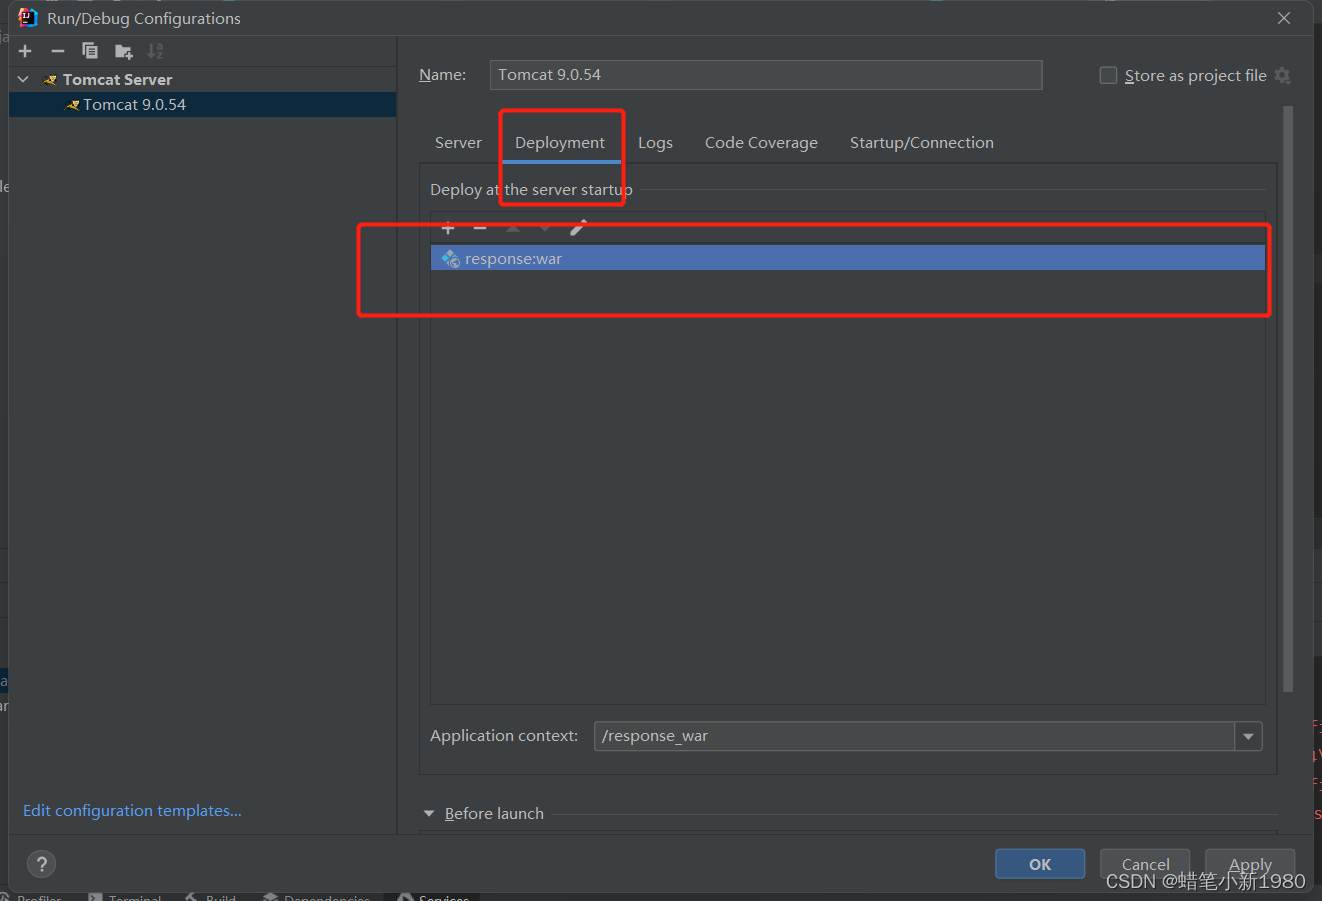This screenshot has height=901, width=1322.
Task: Click the artifact icon beside response:war
Action: coord(451,259)
